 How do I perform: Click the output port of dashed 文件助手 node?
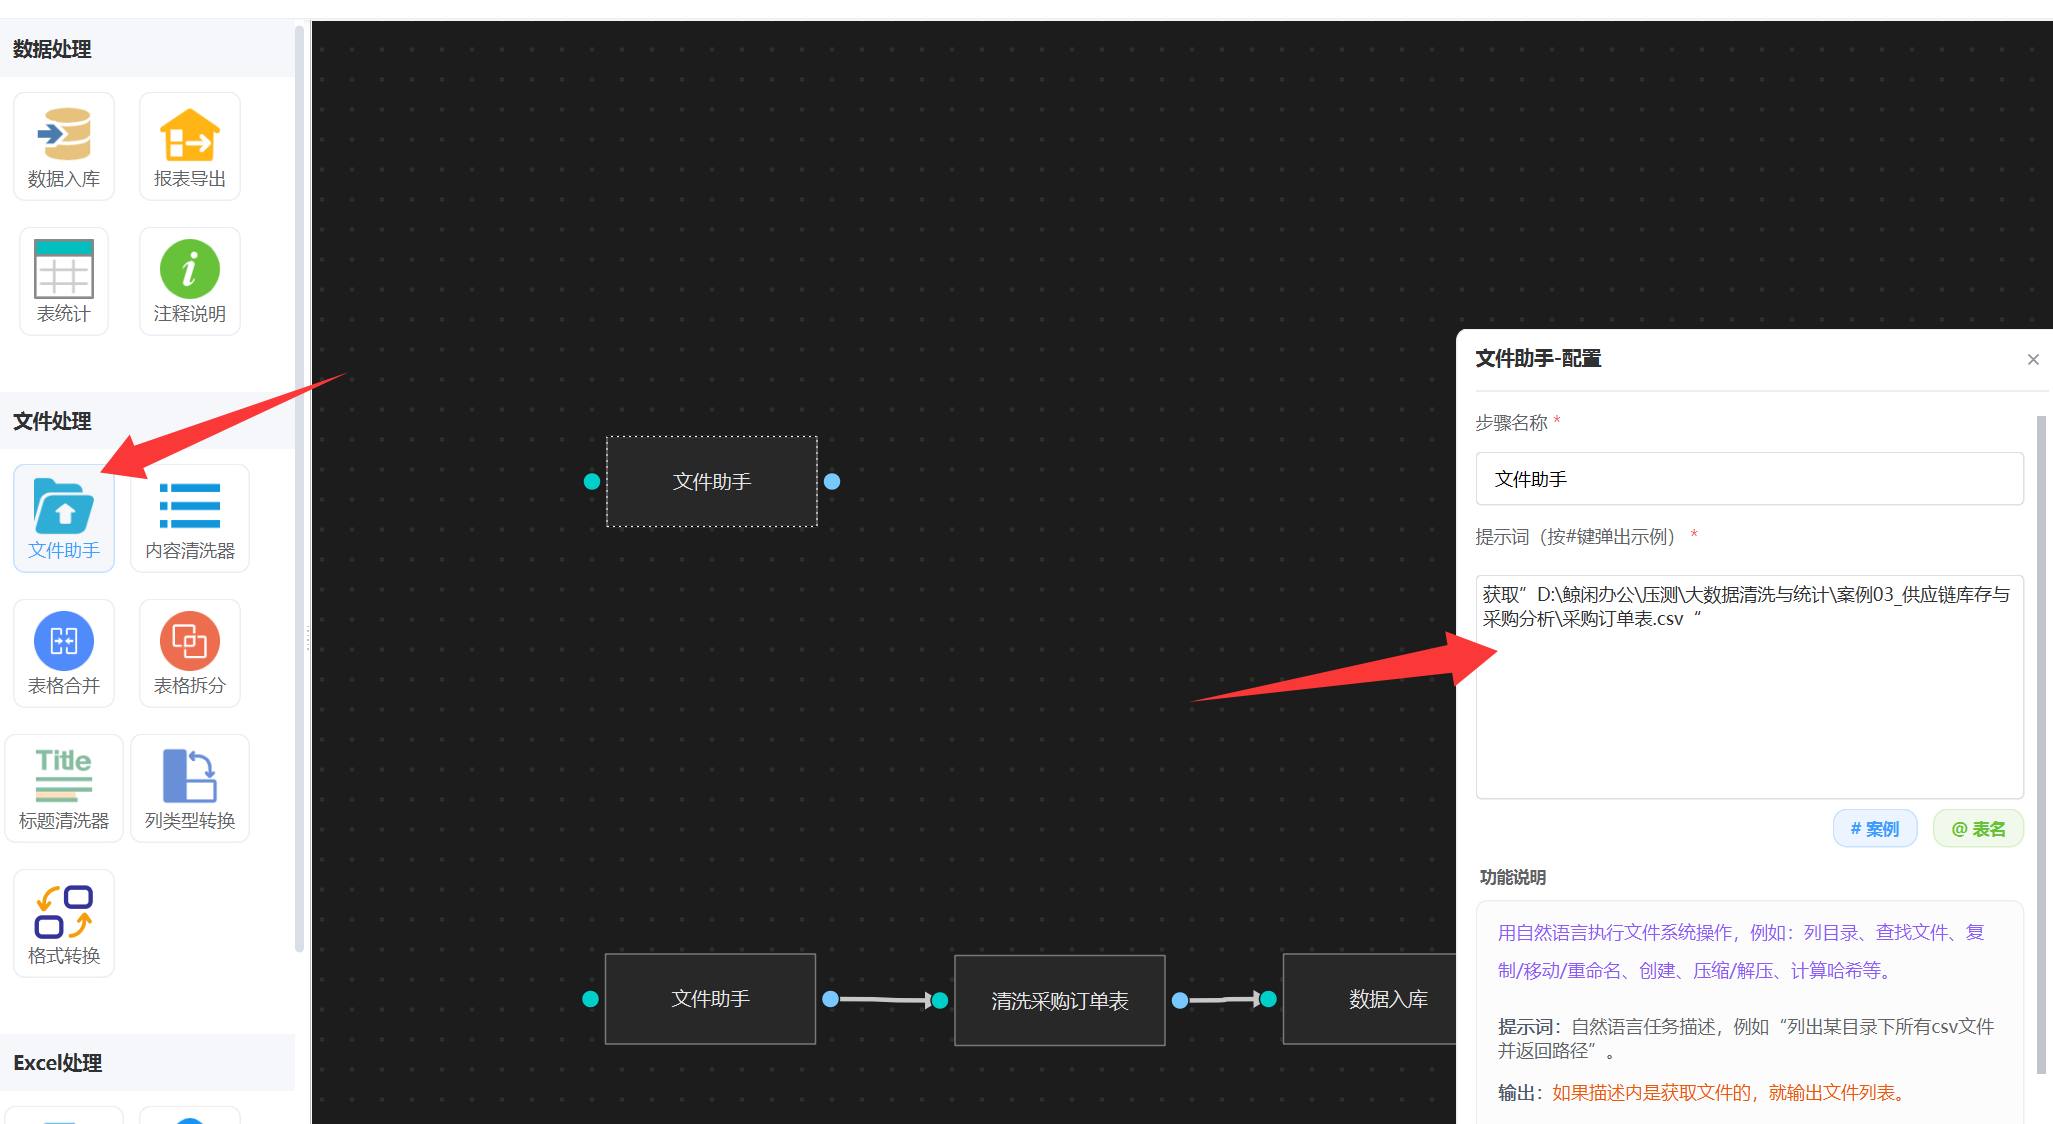[832, 482]
